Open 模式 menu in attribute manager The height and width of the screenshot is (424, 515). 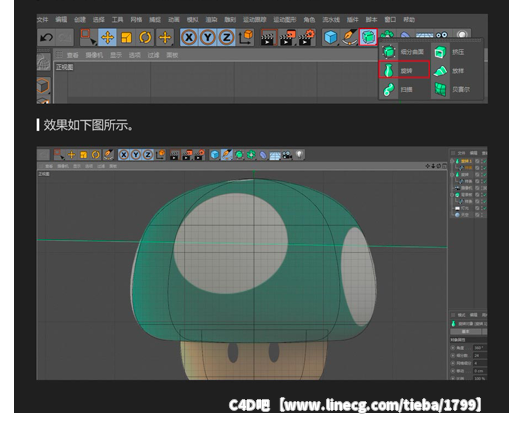tap(461, 315)
